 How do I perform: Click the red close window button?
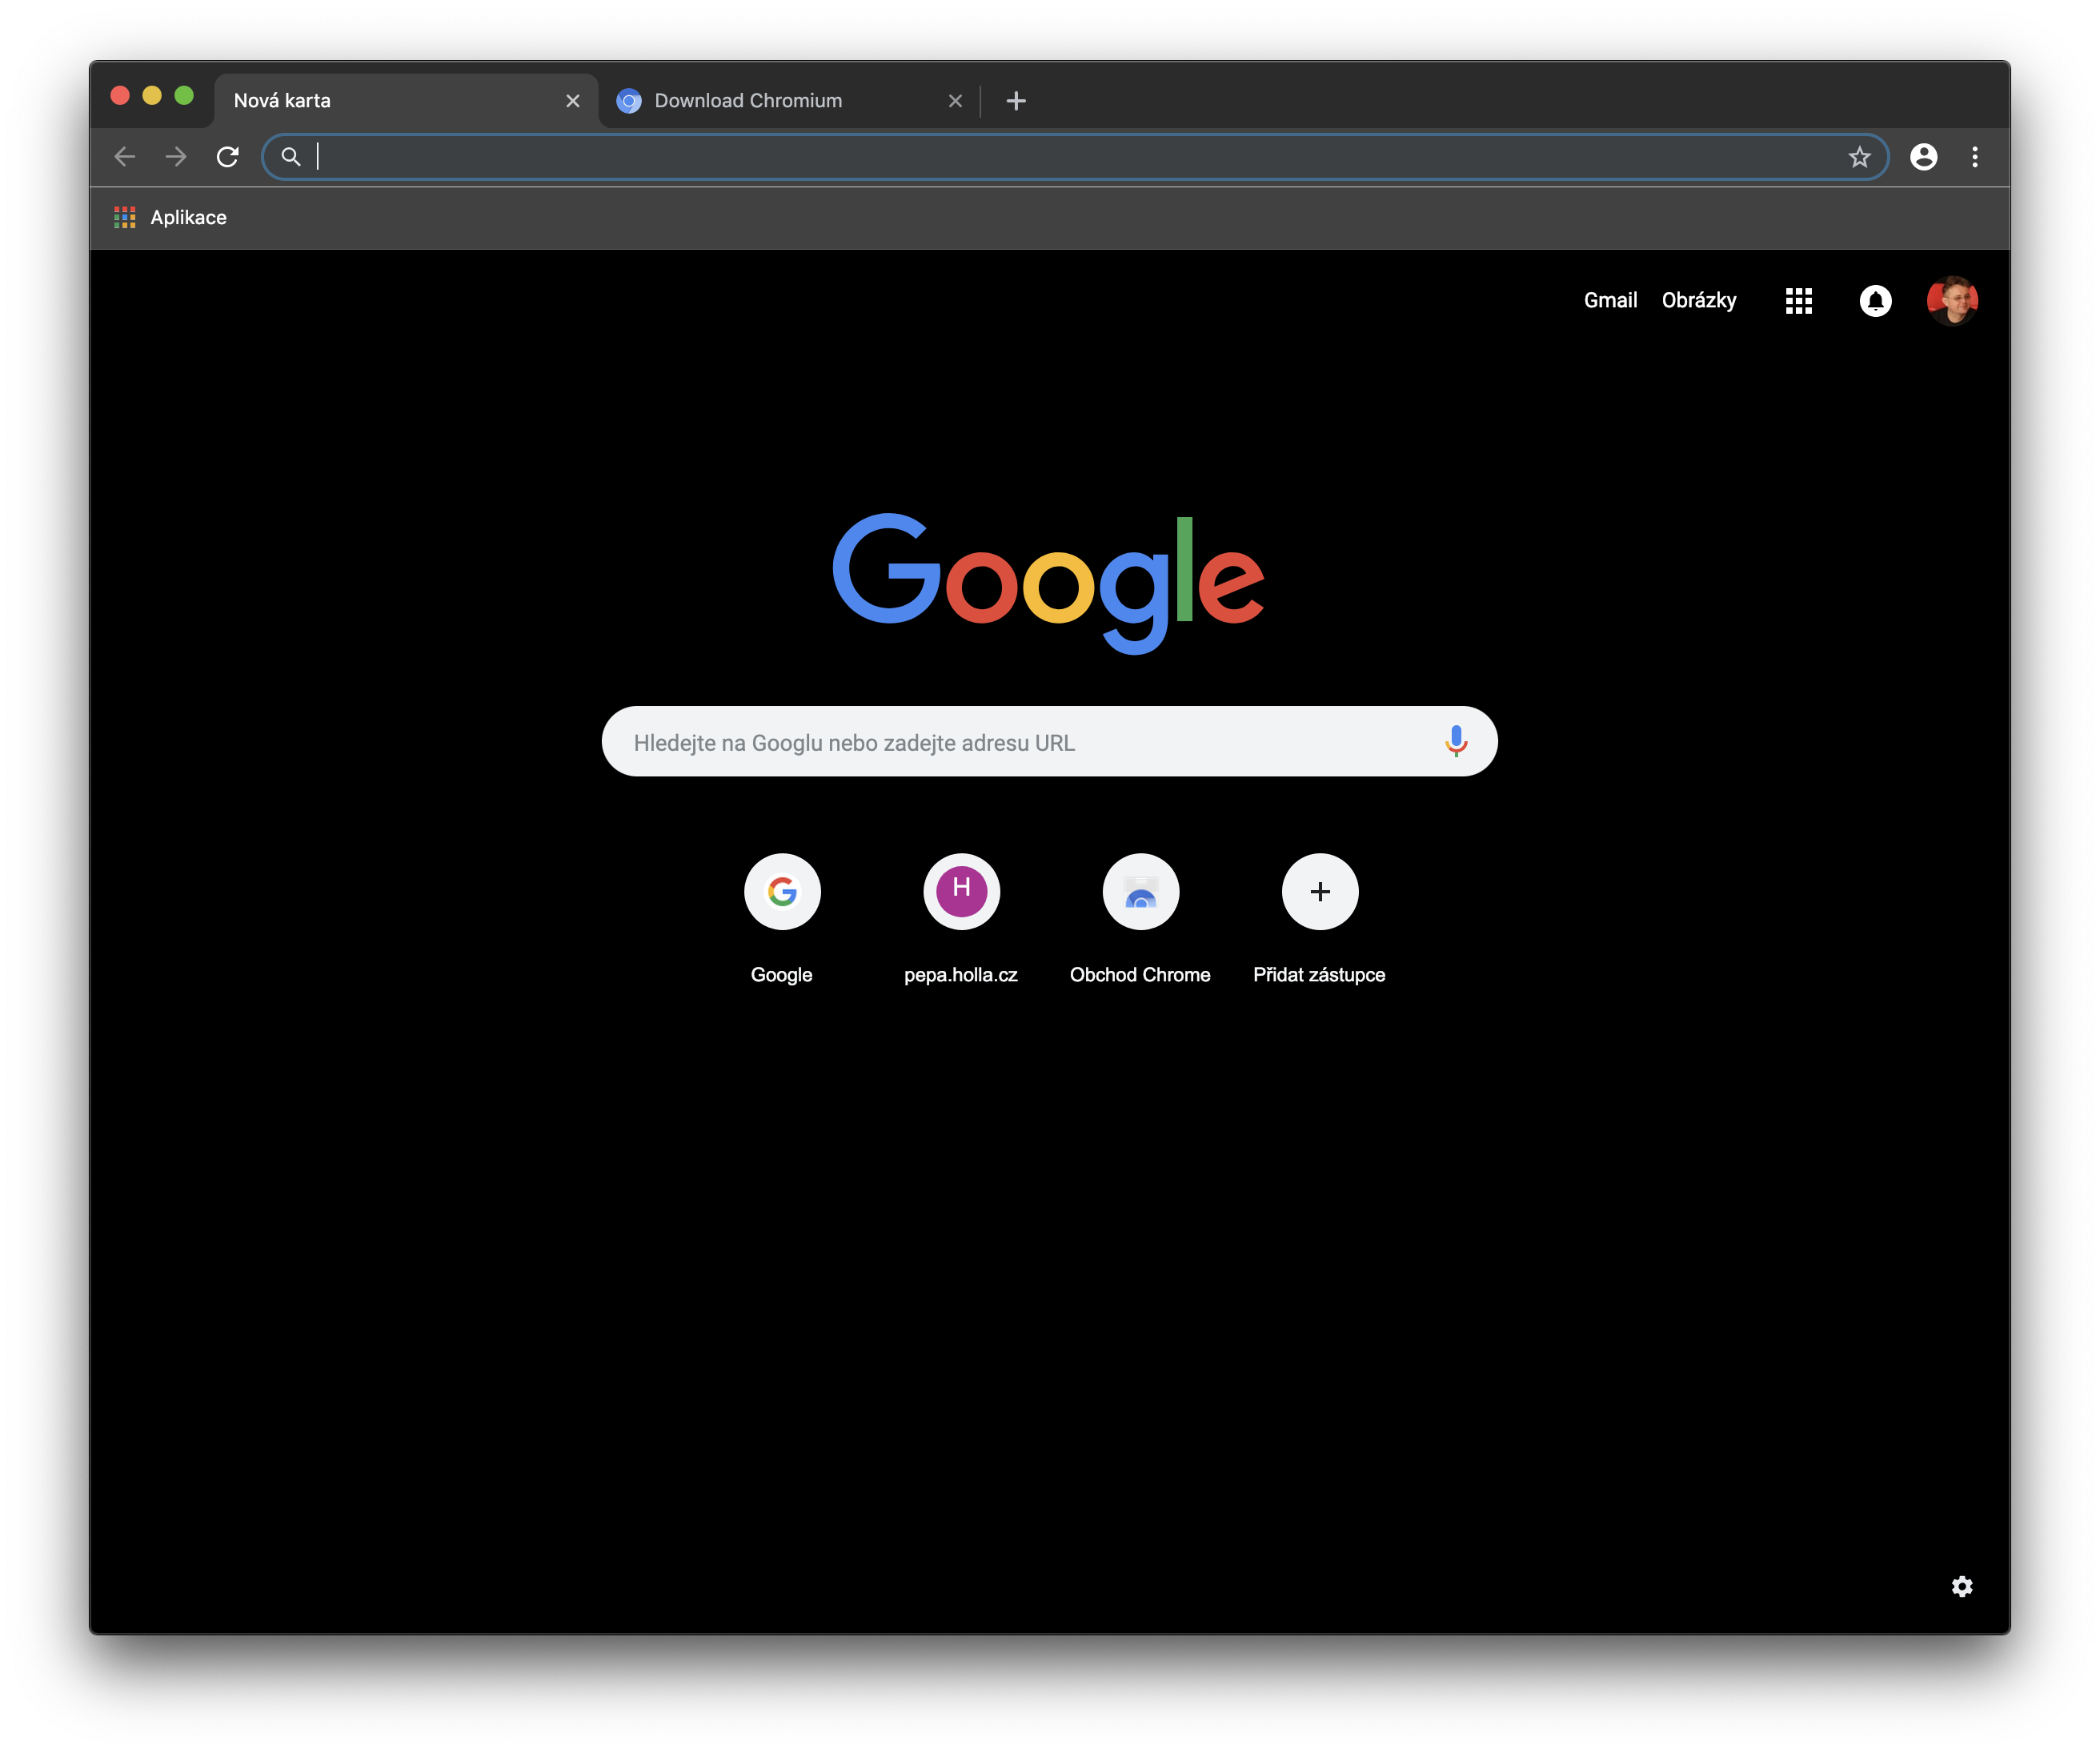coord(120,95)
